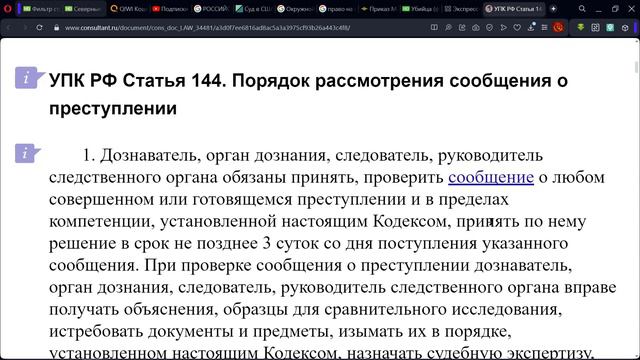Switch to the 'Приказ М' tab

[379, 9]
